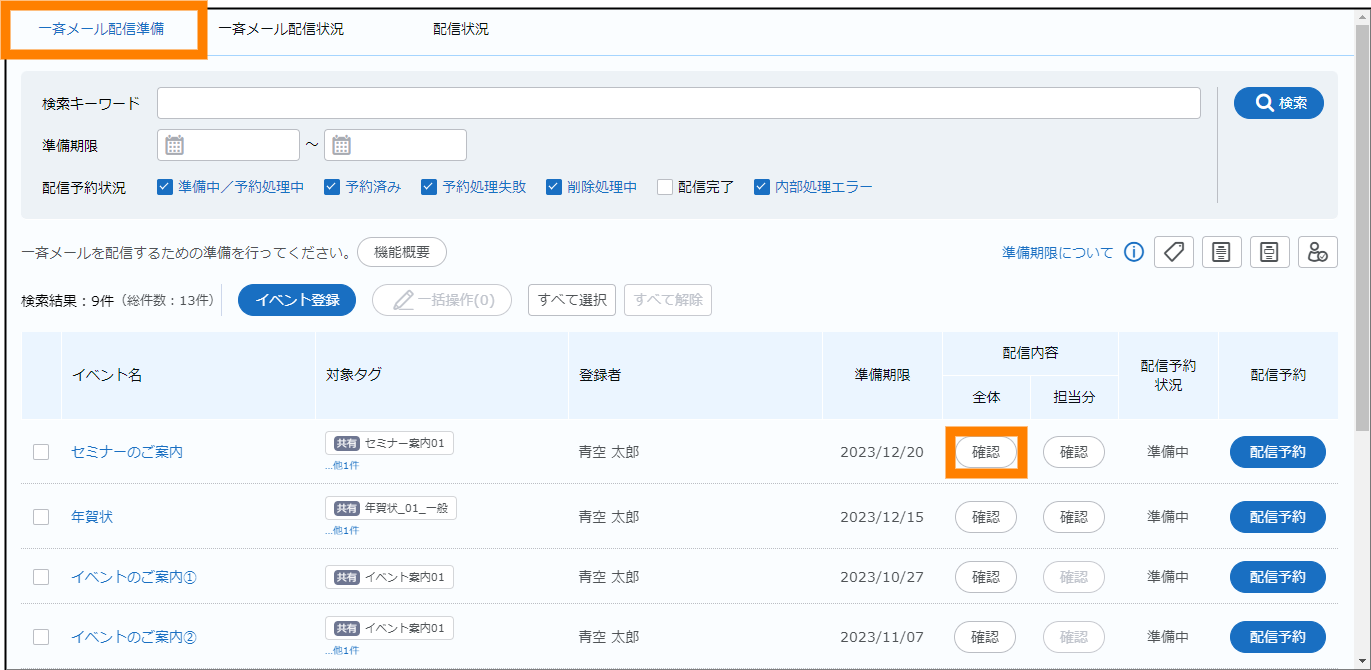Screen dimensions: 1371x670
Task: Open the start date calendar picker for 準備期限
Action: click(x=175, y=145)
